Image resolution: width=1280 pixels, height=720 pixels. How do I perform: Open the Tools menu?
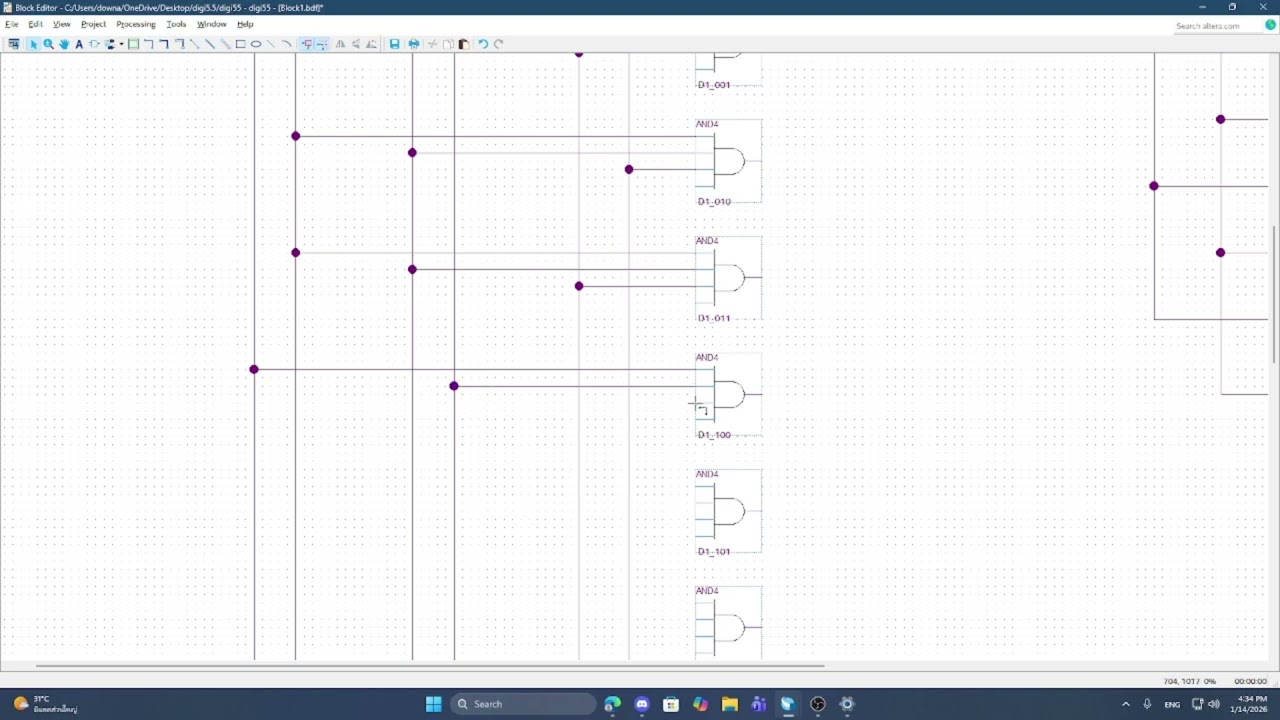(176, 24)
